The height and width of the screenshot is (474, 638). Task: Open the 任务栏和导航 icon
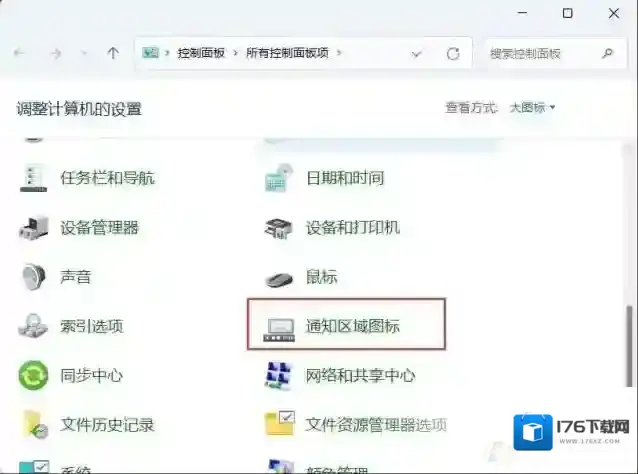[x=34, y=178]
